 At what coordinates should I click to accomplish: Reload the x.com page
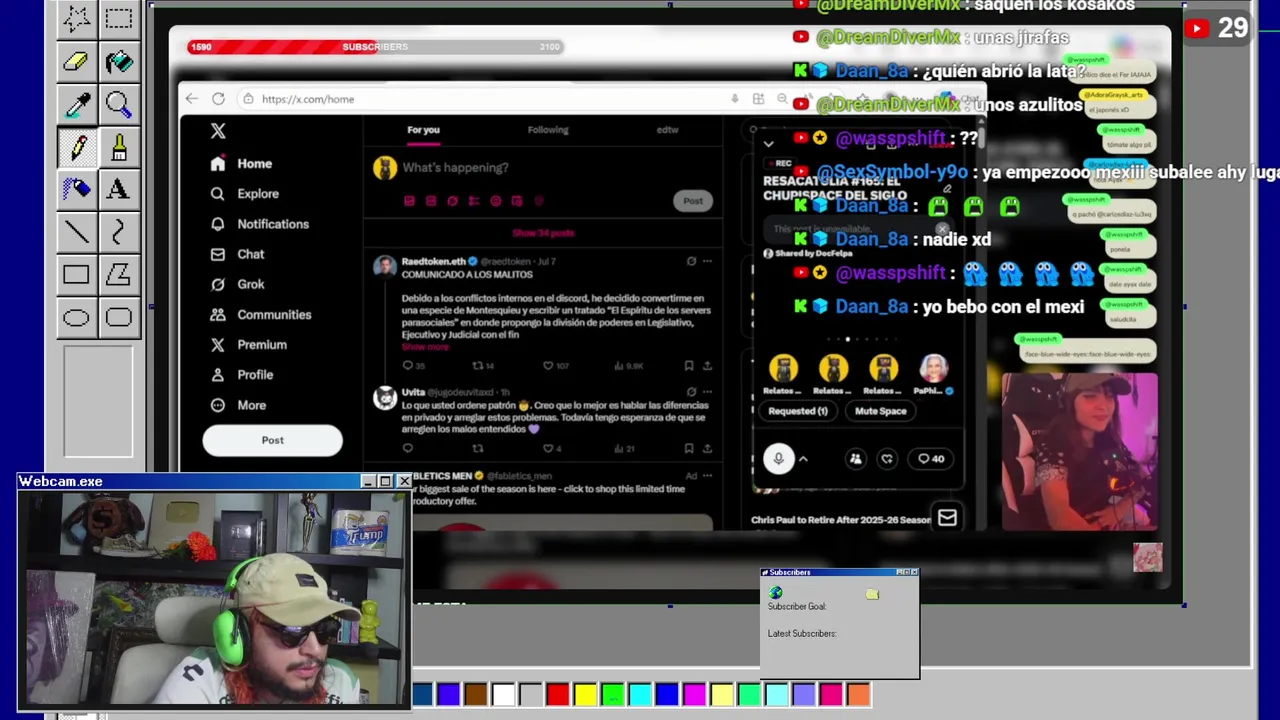click(x=218, y=99)
